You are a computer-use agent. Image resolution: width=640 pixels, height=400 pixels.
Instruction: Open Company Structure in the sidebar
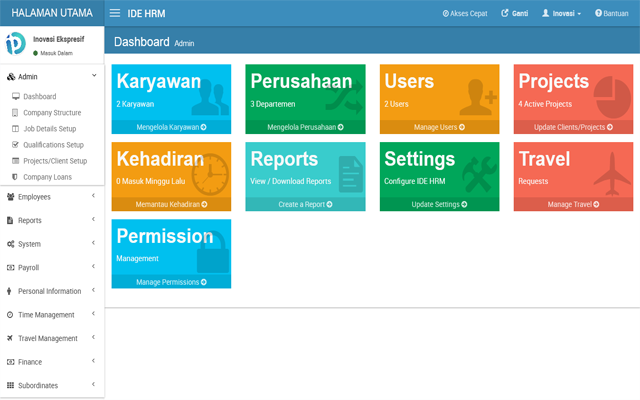coord(52,113)
